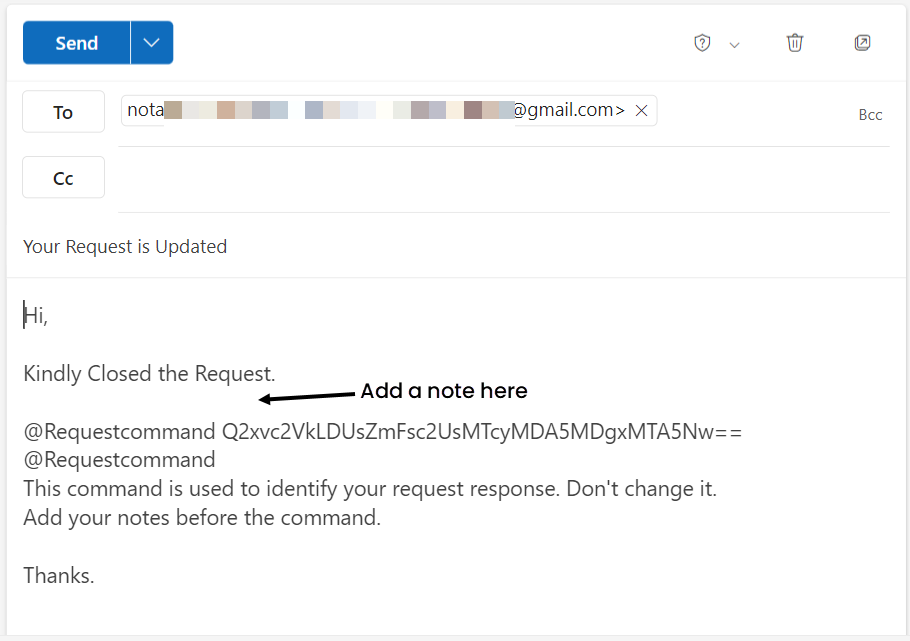Pop out the message with the open-in-new-window icon

(862, 43)
